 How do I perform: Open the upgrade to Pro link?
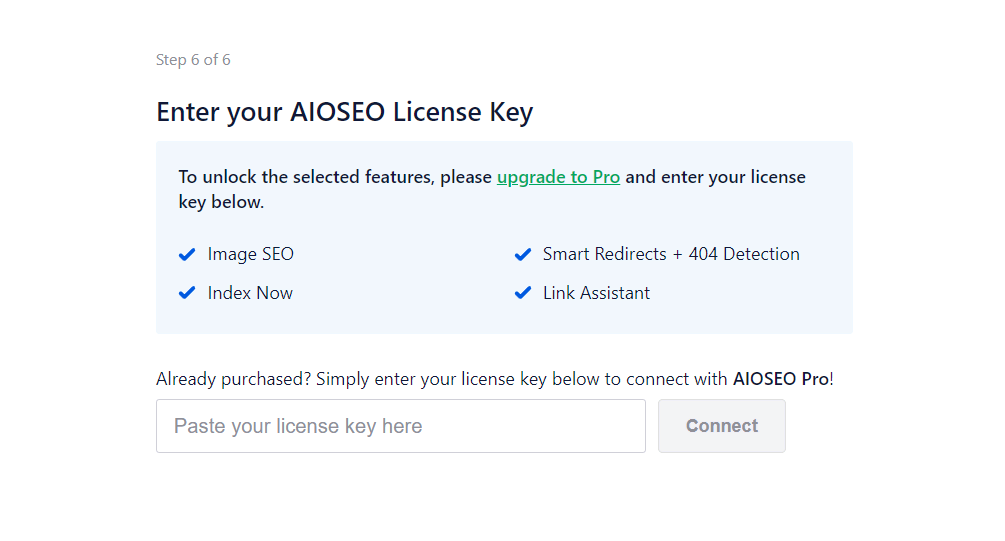pyautogui.click(x=558, y=177)
